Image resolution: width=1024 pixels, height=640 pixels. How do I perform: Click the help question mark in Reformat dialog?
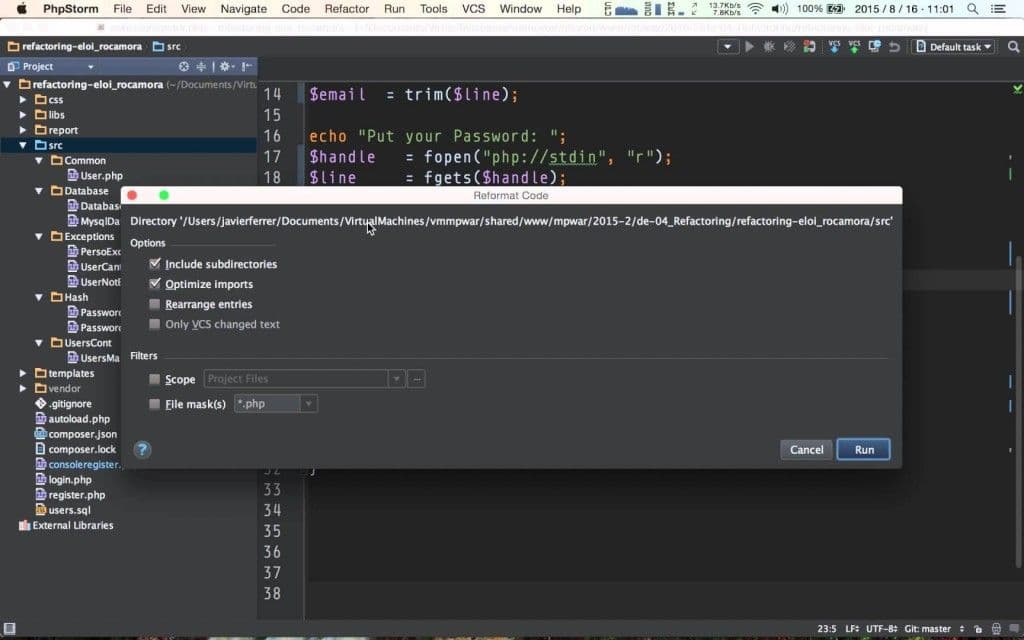[x=142, y=450]
